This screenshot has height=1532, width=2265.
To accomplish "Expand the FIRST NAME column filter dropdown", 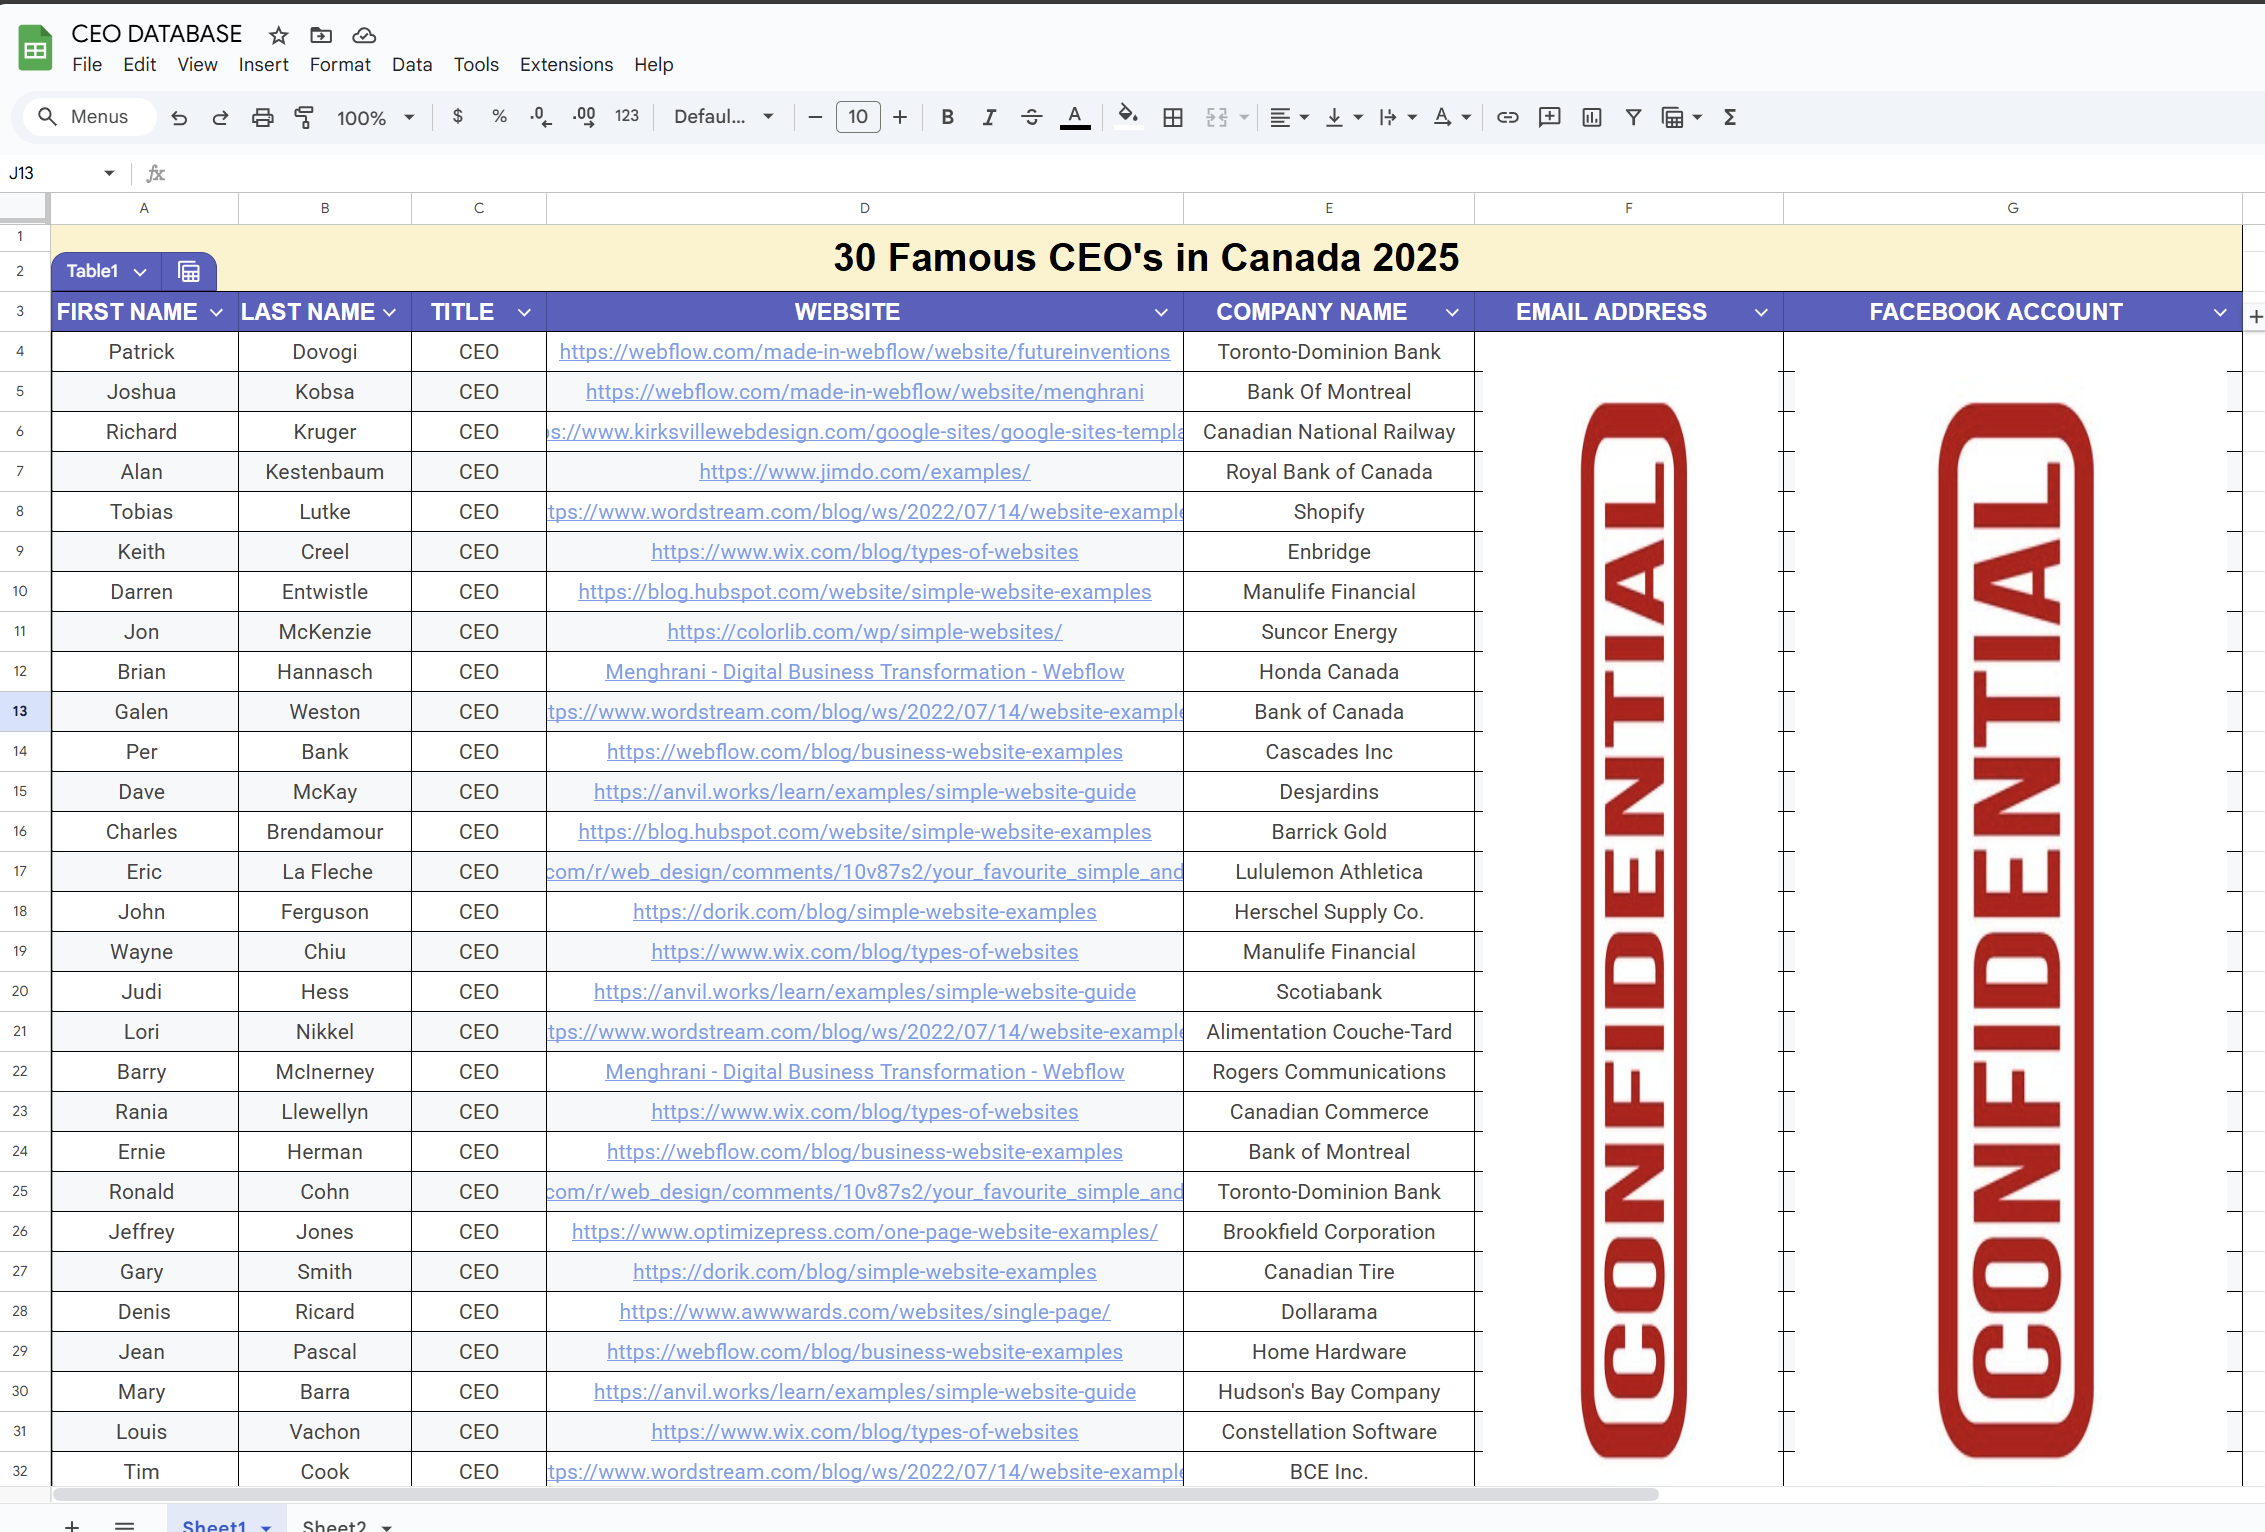I will coord(216,312).
